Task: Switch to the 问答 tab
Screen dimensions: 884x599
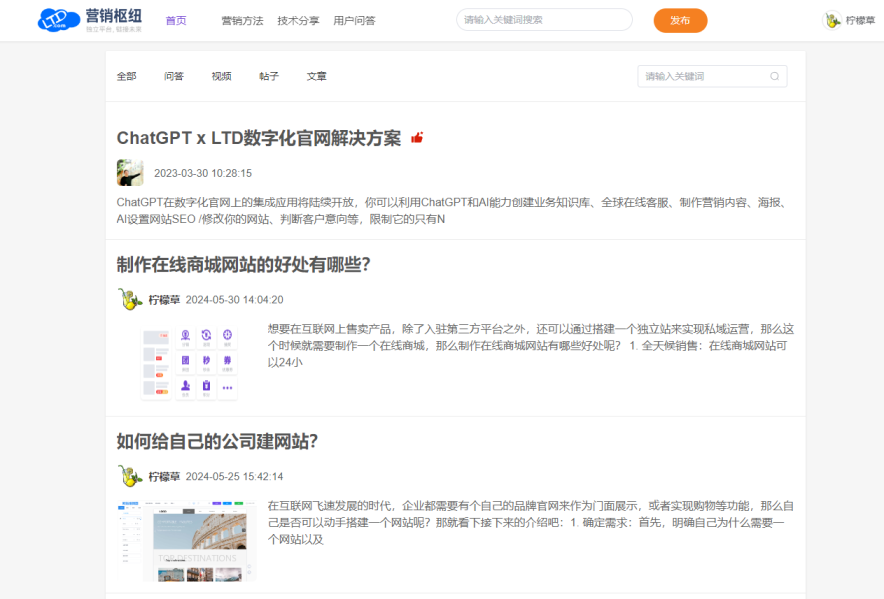Action: (174, 76)
